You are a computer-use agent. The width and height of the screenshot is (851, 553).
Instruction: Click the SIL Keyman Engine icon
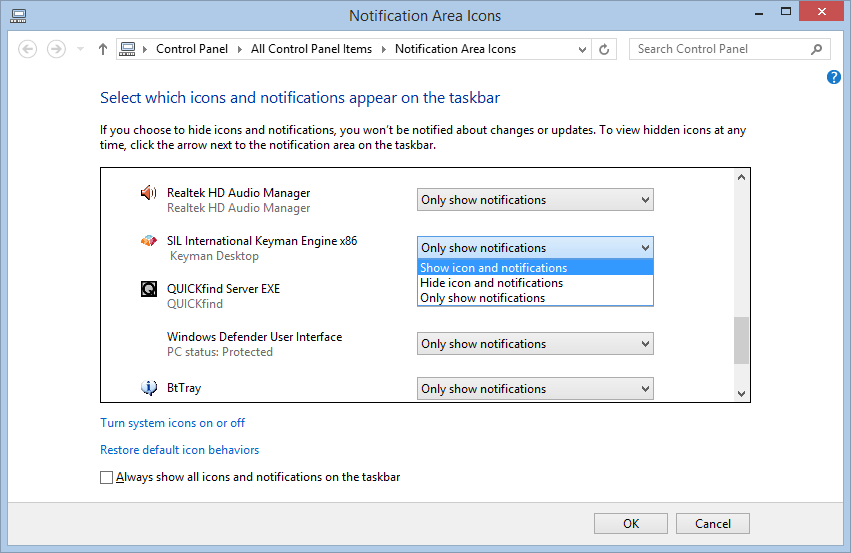[149, 240]
